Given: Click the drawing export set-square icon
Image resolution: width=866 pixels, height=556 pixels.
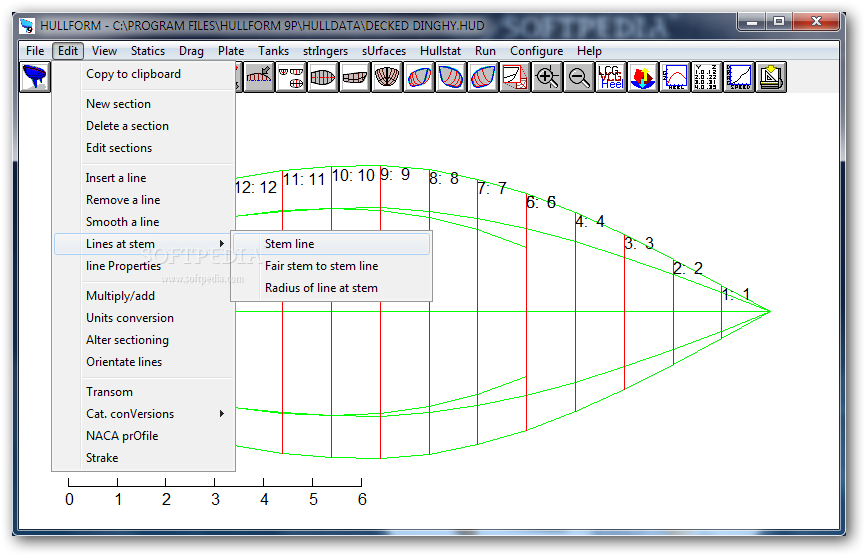Looking at the screenshot, I should 771,77.
